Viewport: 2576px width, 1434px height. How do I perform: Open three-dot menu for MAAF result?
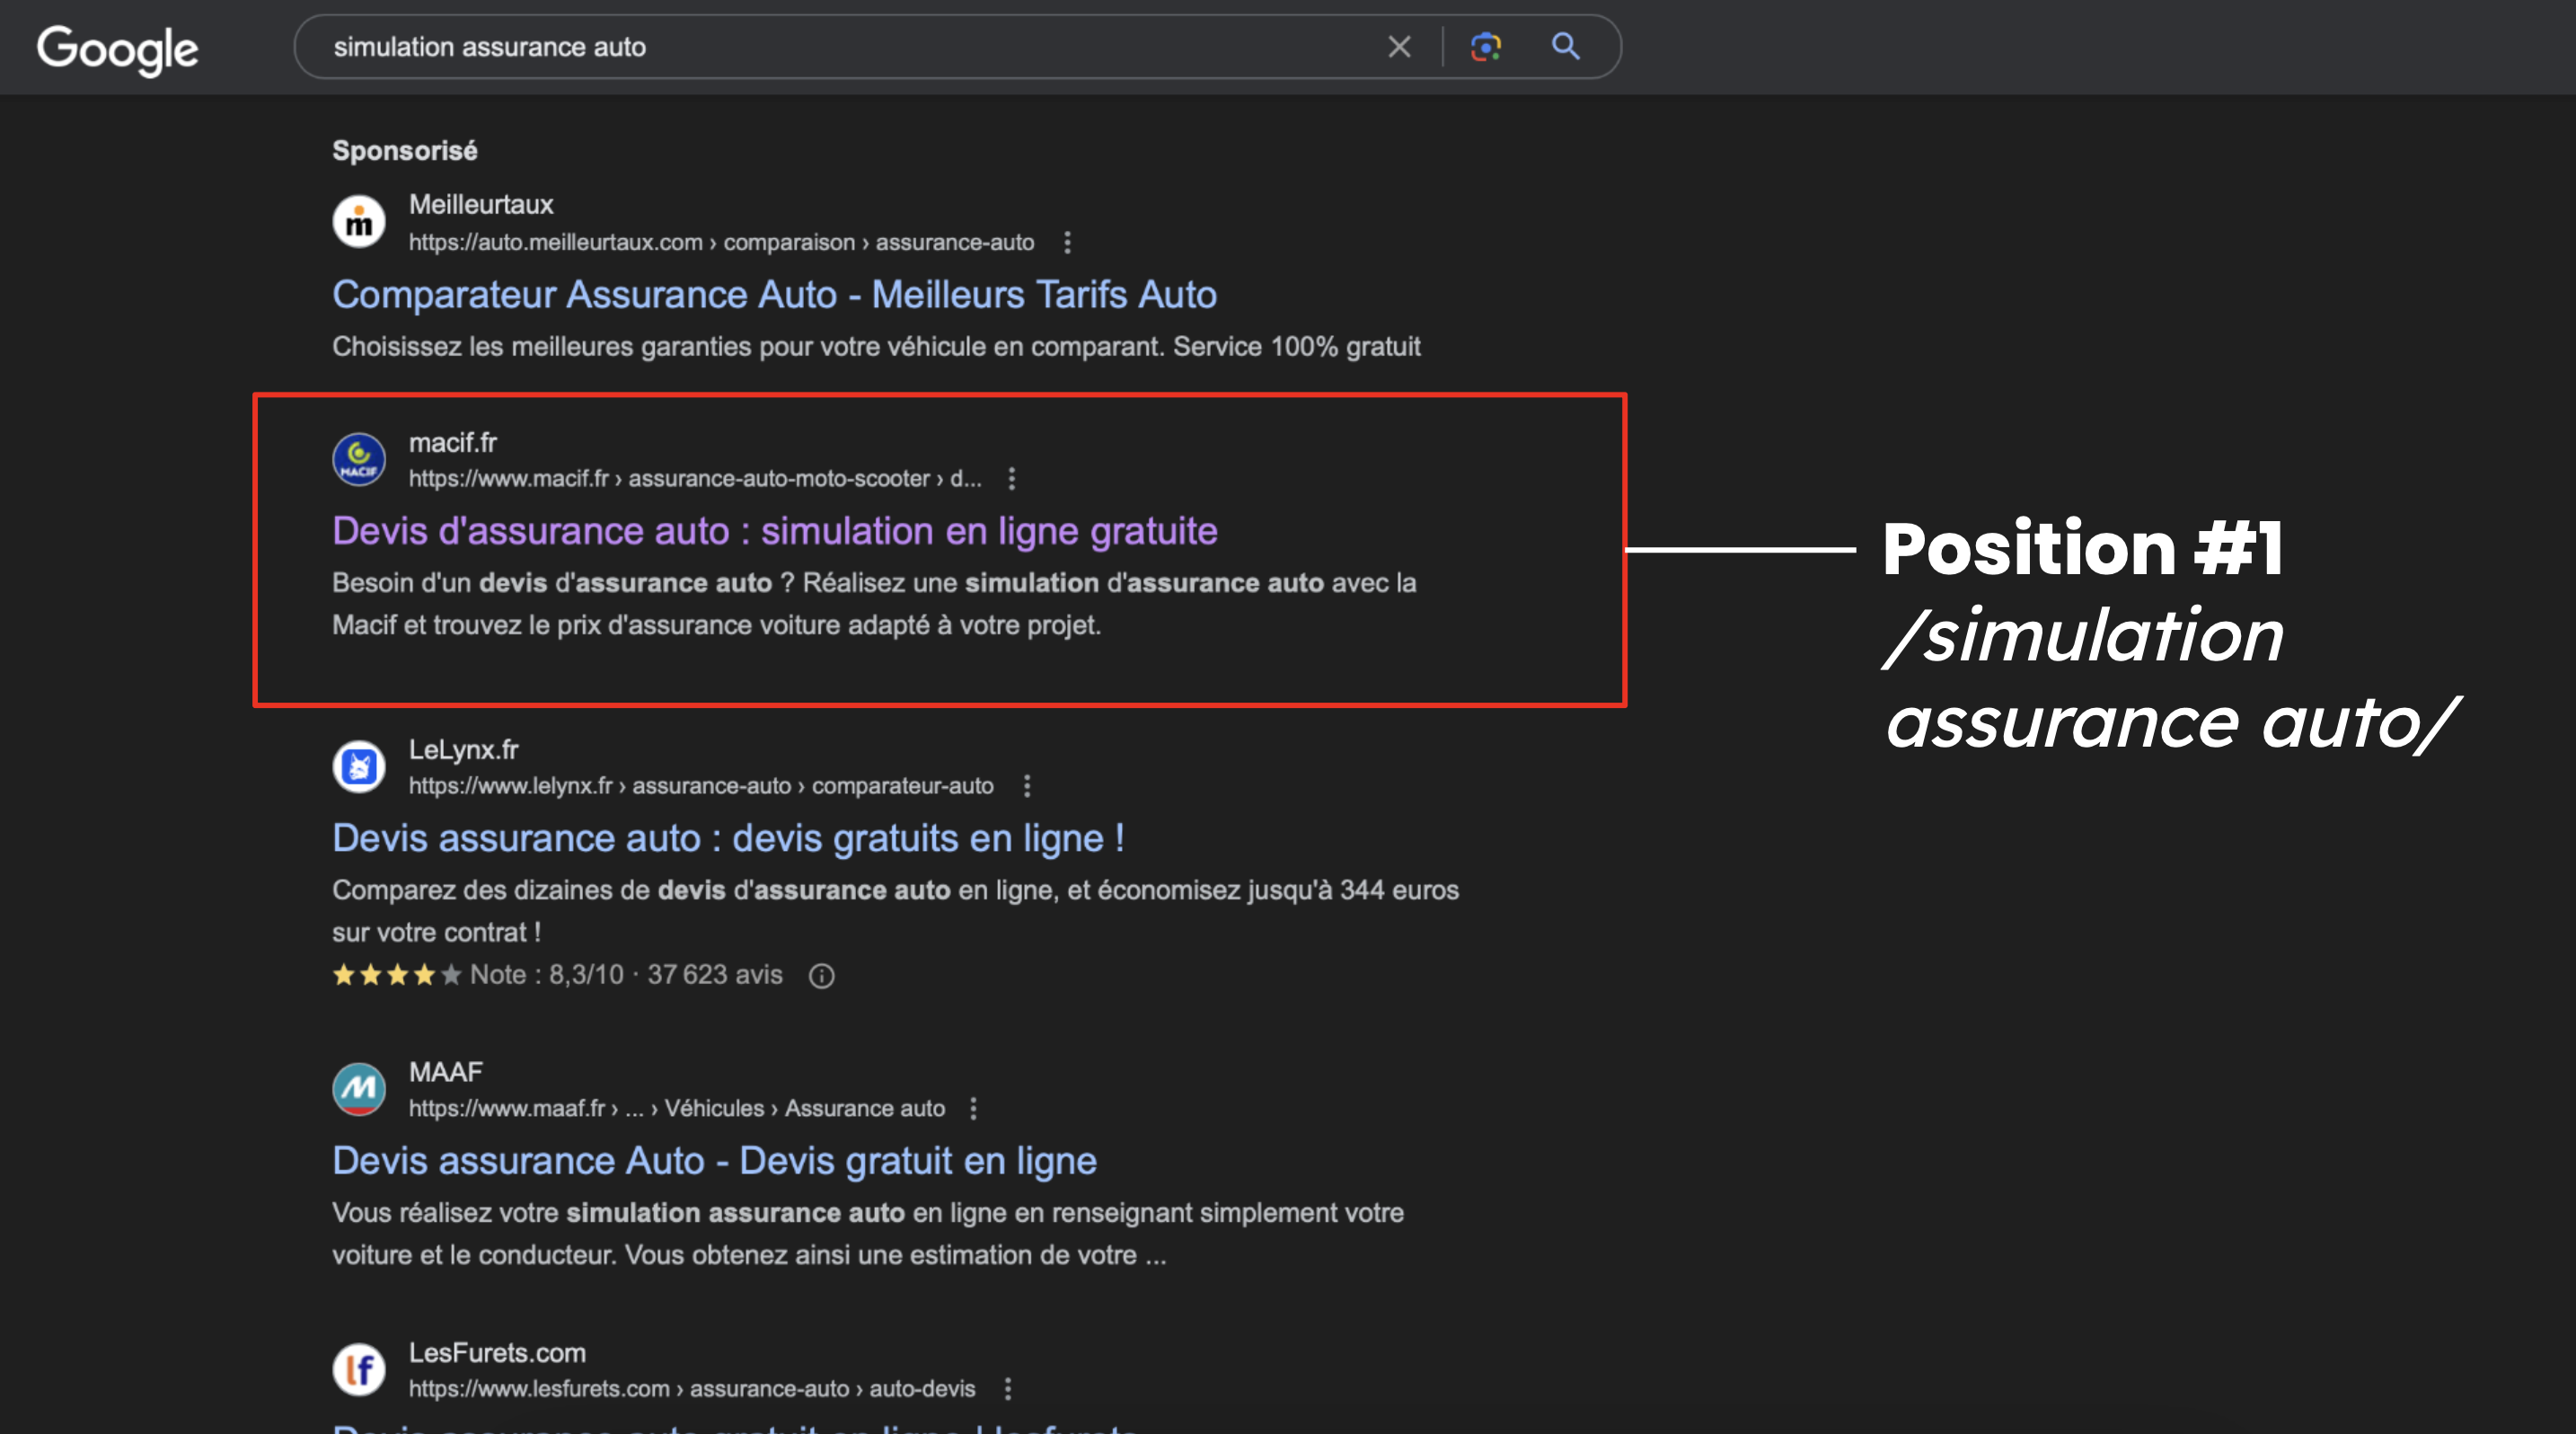(973, 1109)
